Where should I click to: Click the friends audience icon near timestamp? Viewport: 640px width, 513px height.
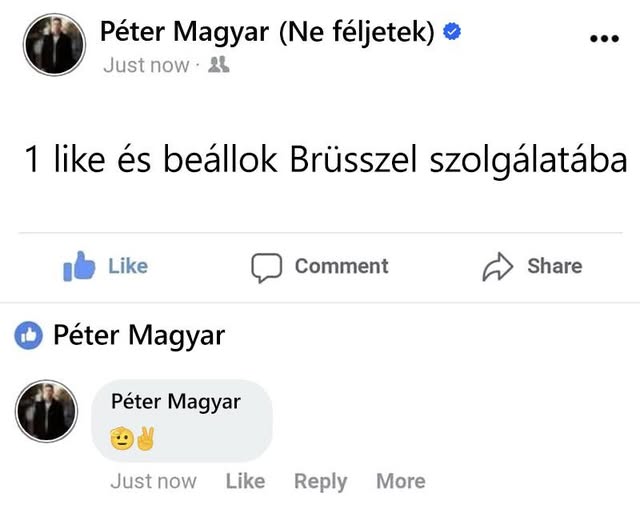(x=220, y=65)
